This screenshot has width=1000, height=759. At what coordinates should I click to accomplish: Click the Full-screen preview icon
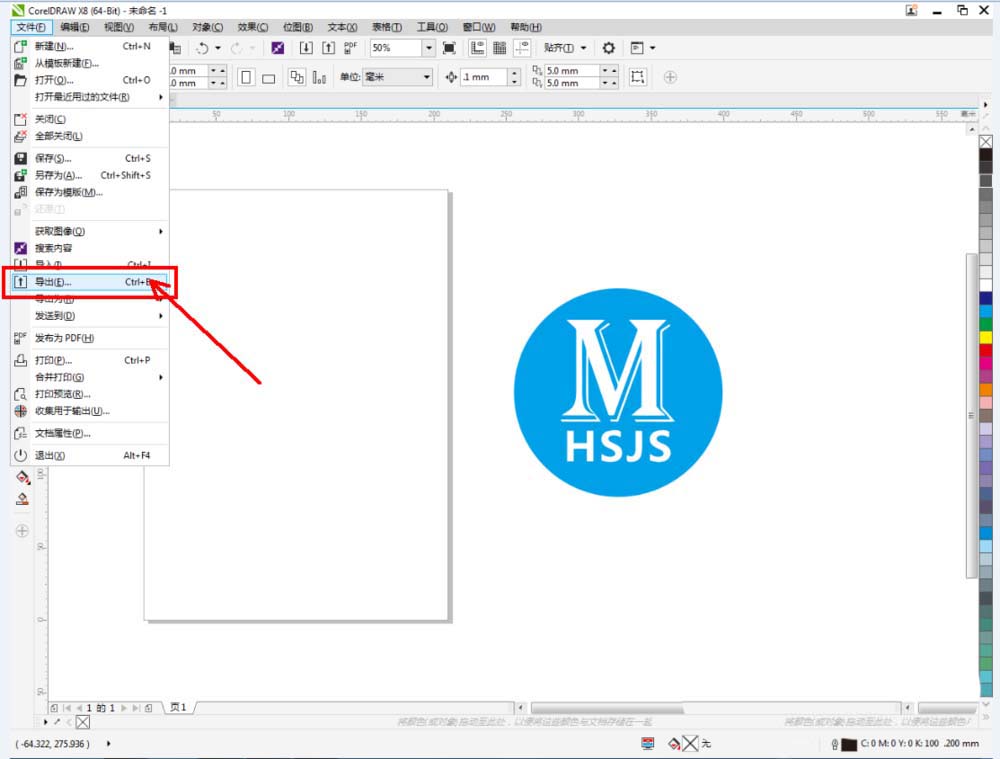click(449, 48)
